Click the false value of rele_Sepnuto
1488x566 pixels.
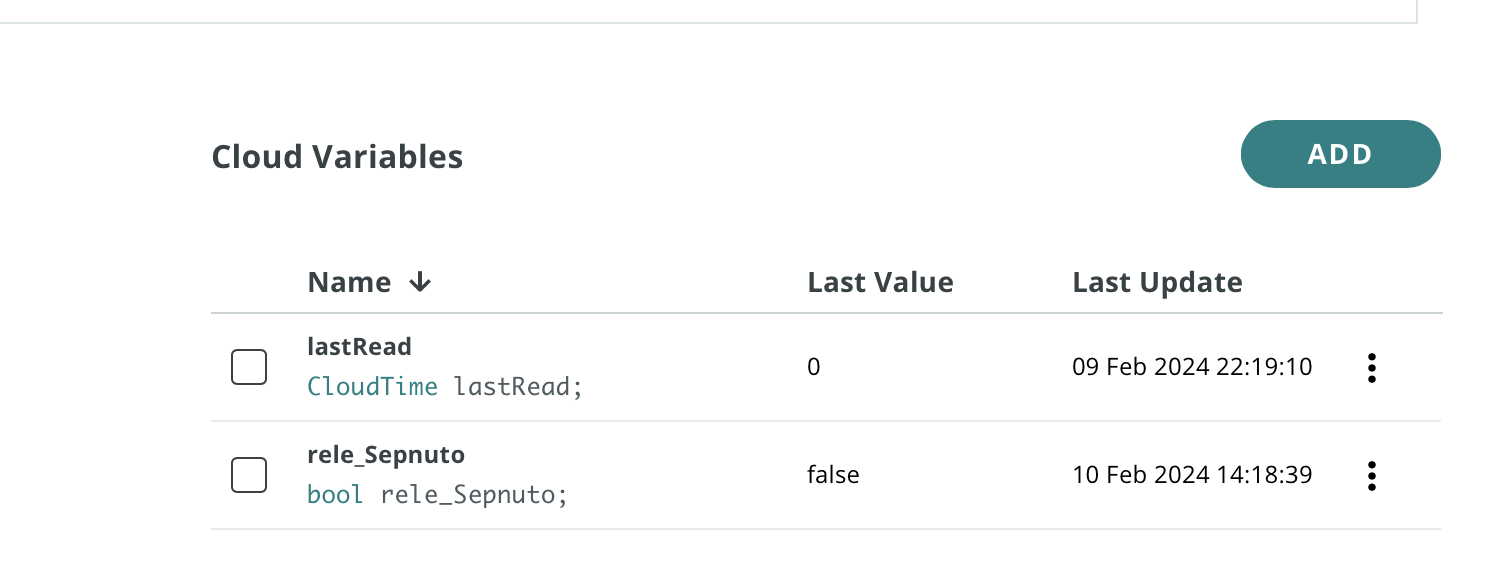[x=833, y=475]
